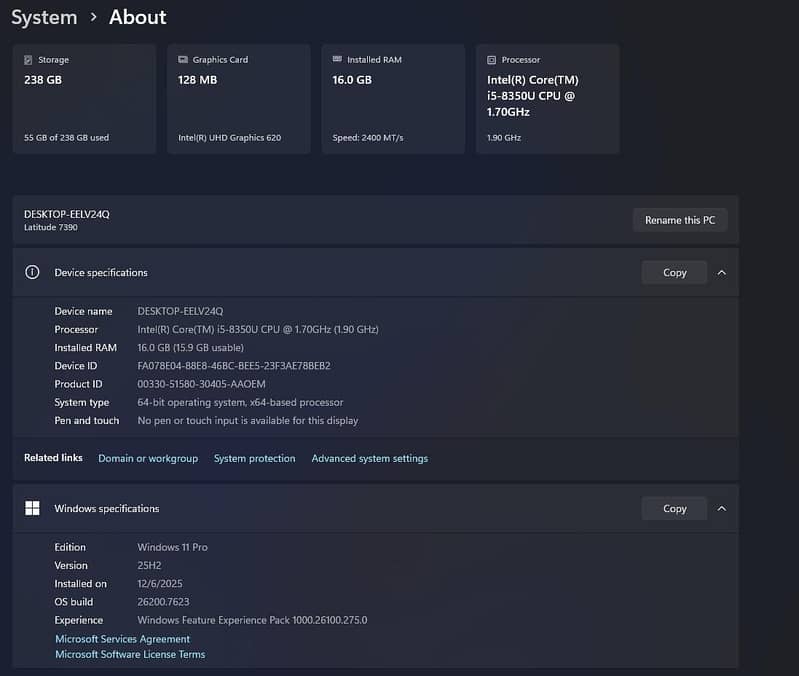
Task: Click the Windows logo beside Windows specifications
Action: click(32, 508)
